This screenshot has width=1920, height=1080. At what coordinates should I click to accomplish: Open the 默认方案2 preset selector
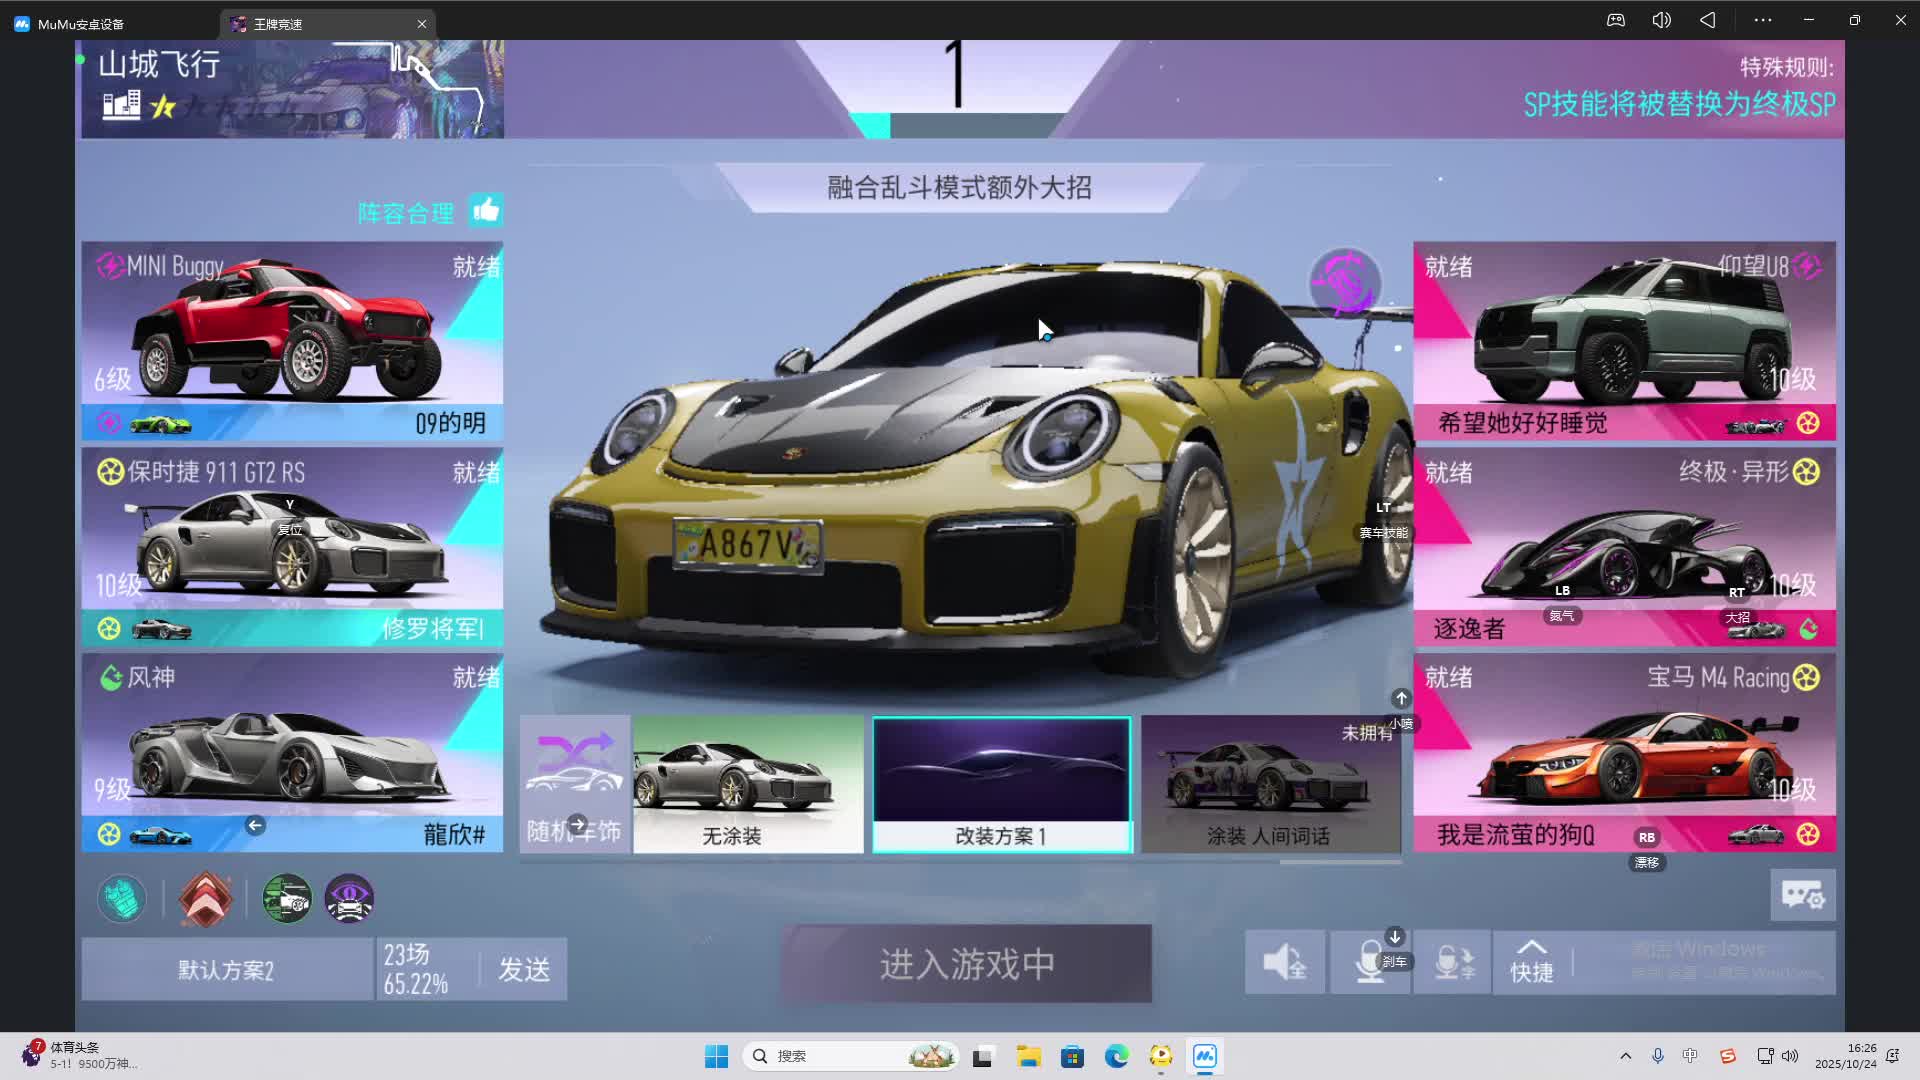coord(227,969)
